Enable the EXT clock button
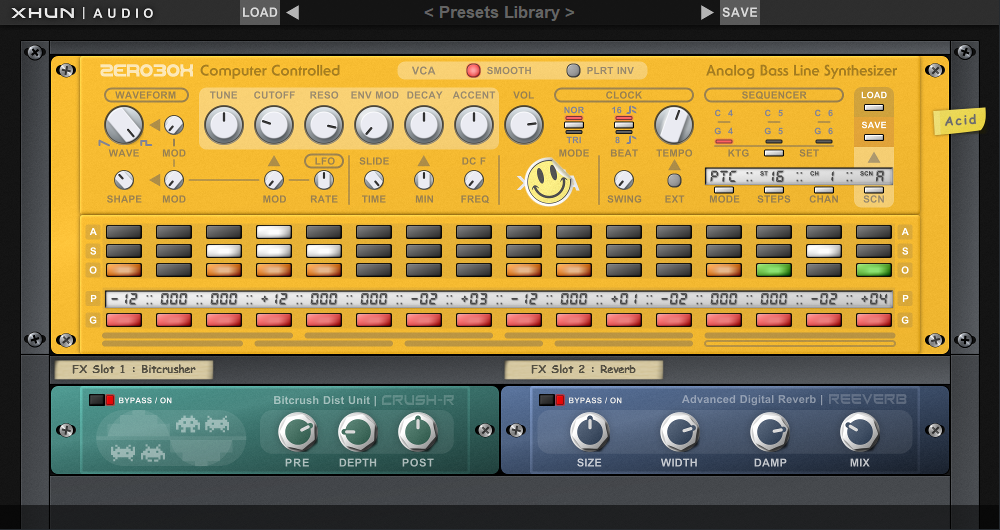Viewport: 1000px width, 530px height. coord(674,180)
